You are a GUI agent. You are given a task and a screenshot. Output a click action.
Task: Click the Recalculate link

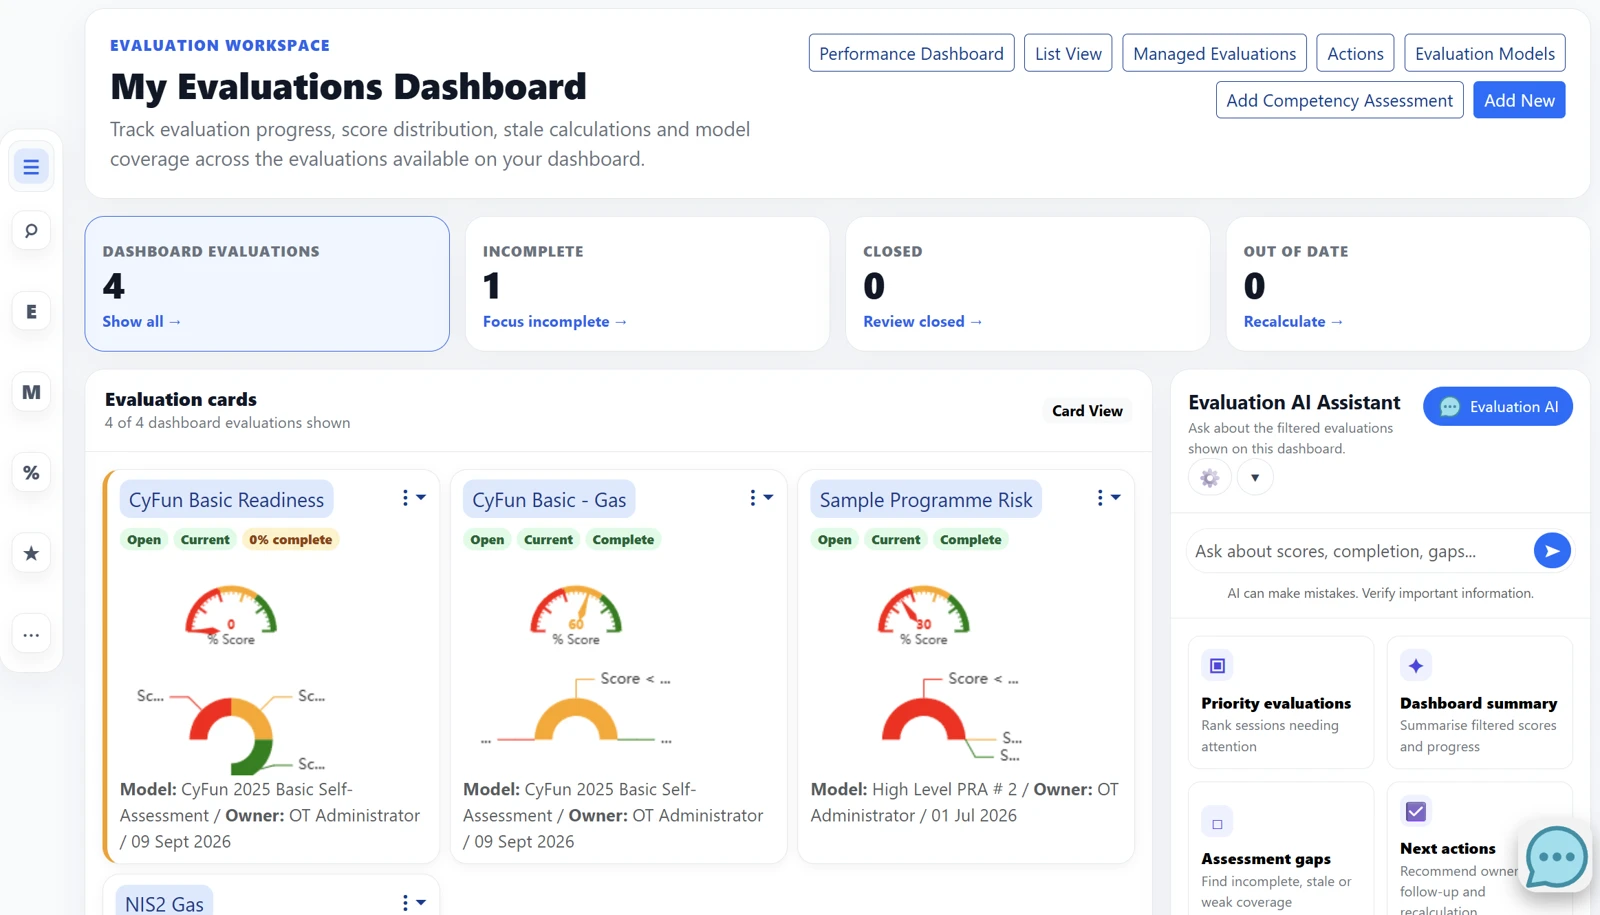(1293, 321)
